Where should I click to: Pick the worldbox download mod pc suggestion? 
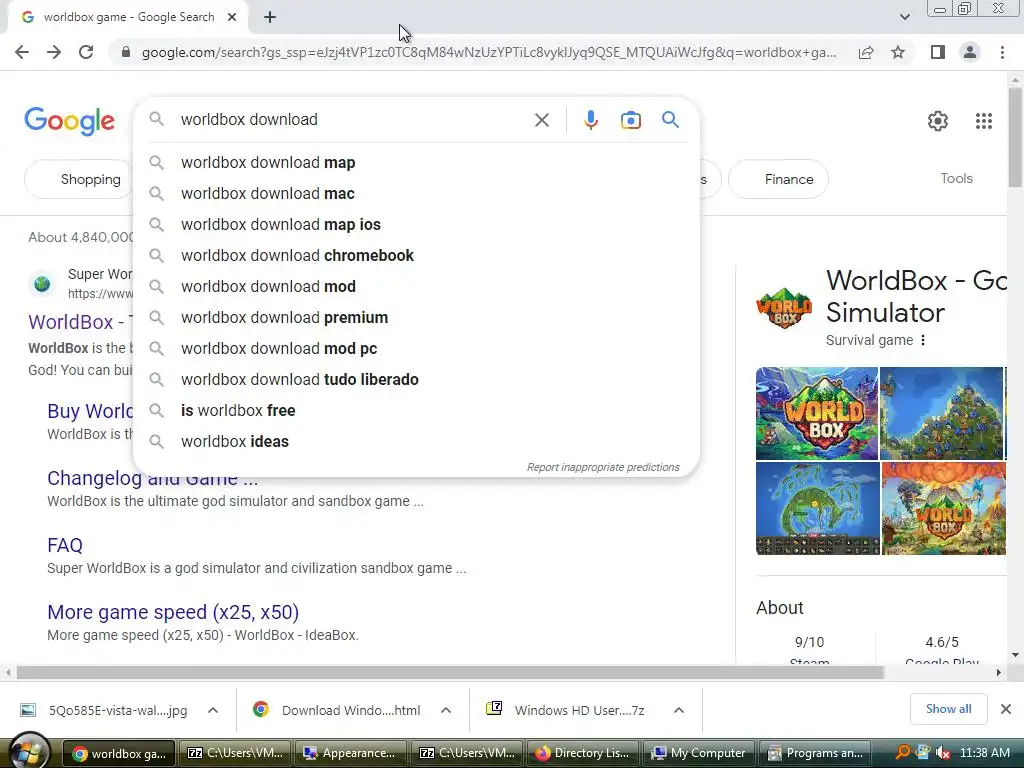coord(416,349)
